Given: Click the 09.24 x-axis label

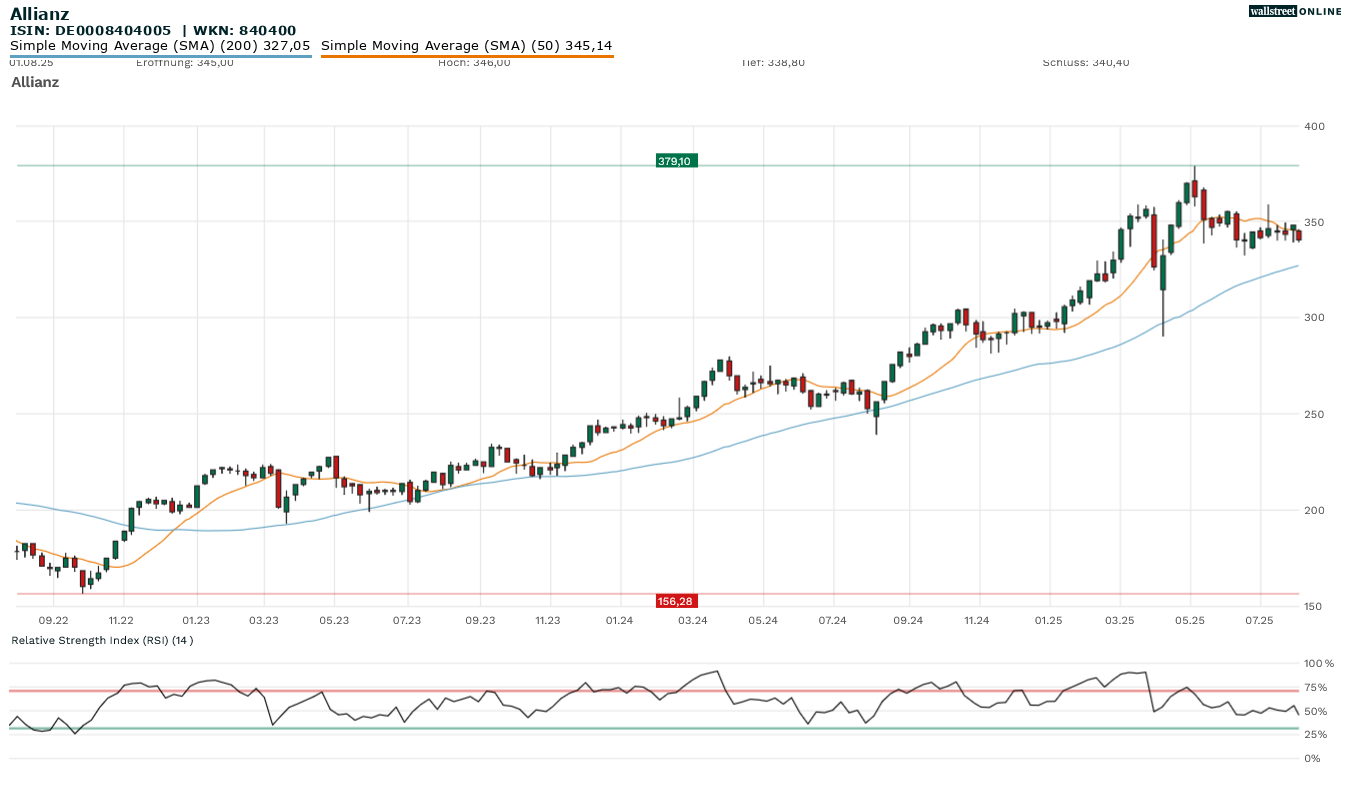Looking at the screenshot, I should point(908,621).
